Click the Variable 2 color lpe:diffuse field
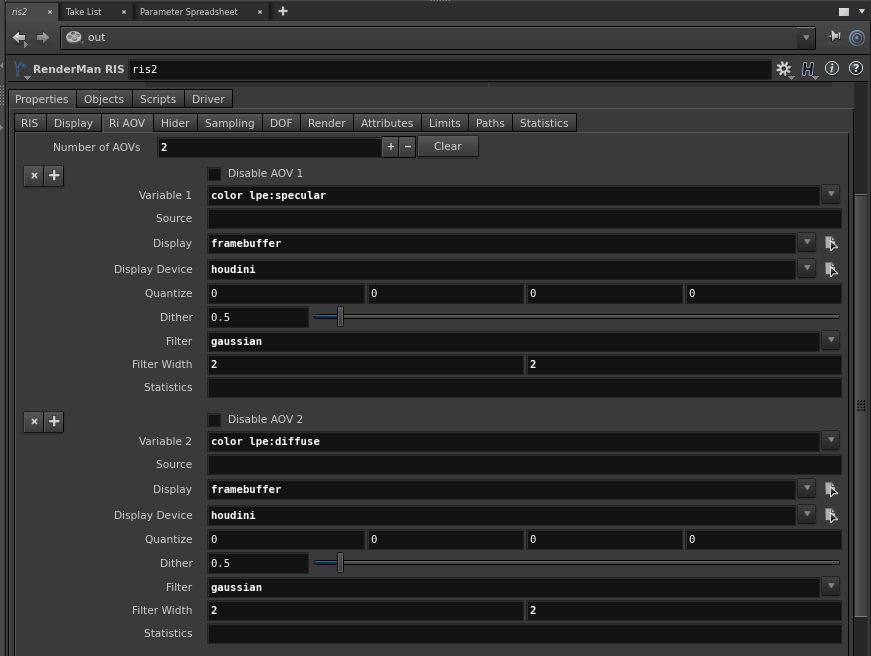This screenshot has width=871, height=656. point(514,442)
